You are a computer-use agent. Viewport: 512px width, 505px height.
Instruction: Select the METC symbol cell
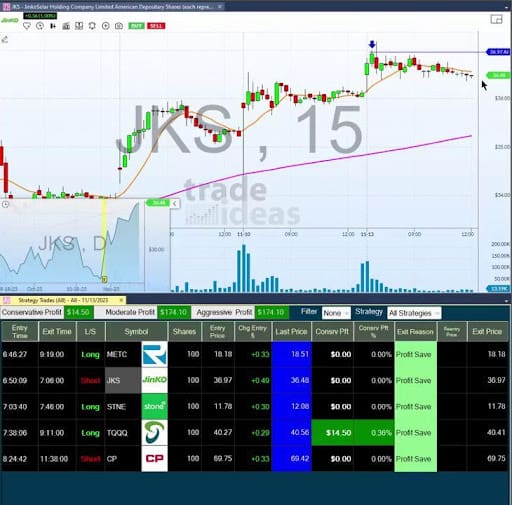(123, 354)
